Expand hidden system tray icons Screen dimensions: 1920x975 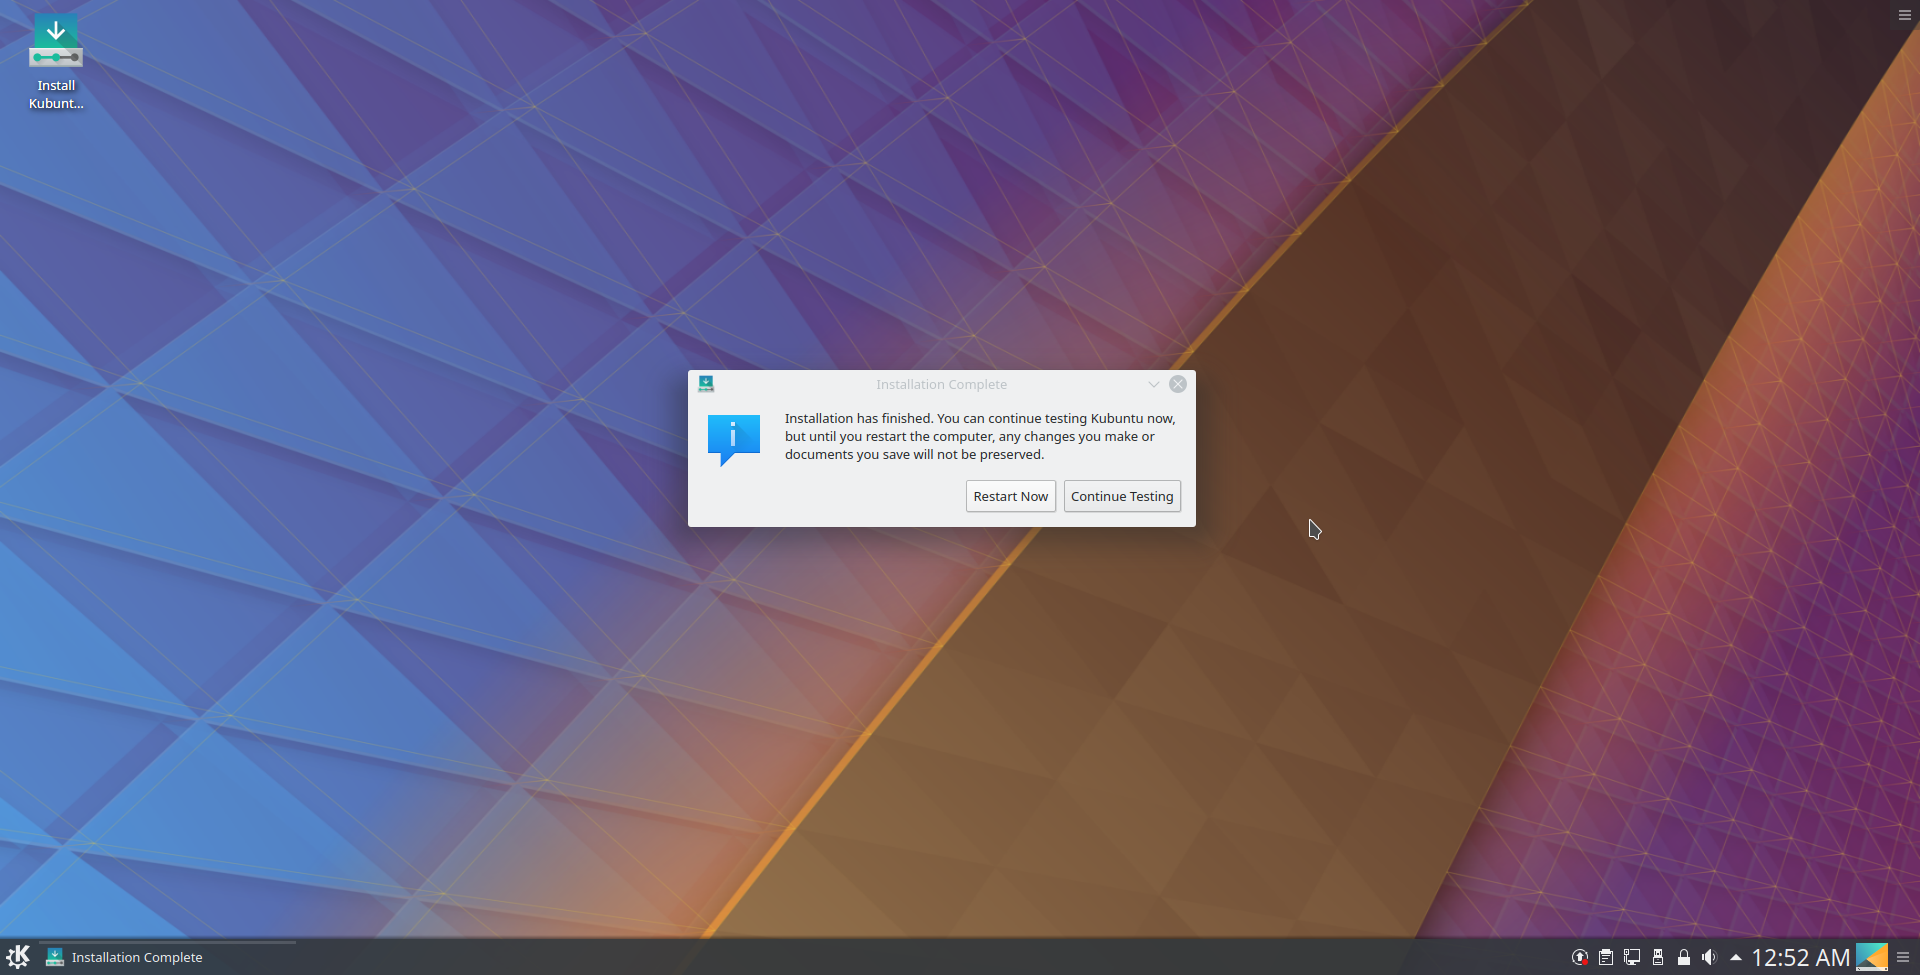[1735, 957]
